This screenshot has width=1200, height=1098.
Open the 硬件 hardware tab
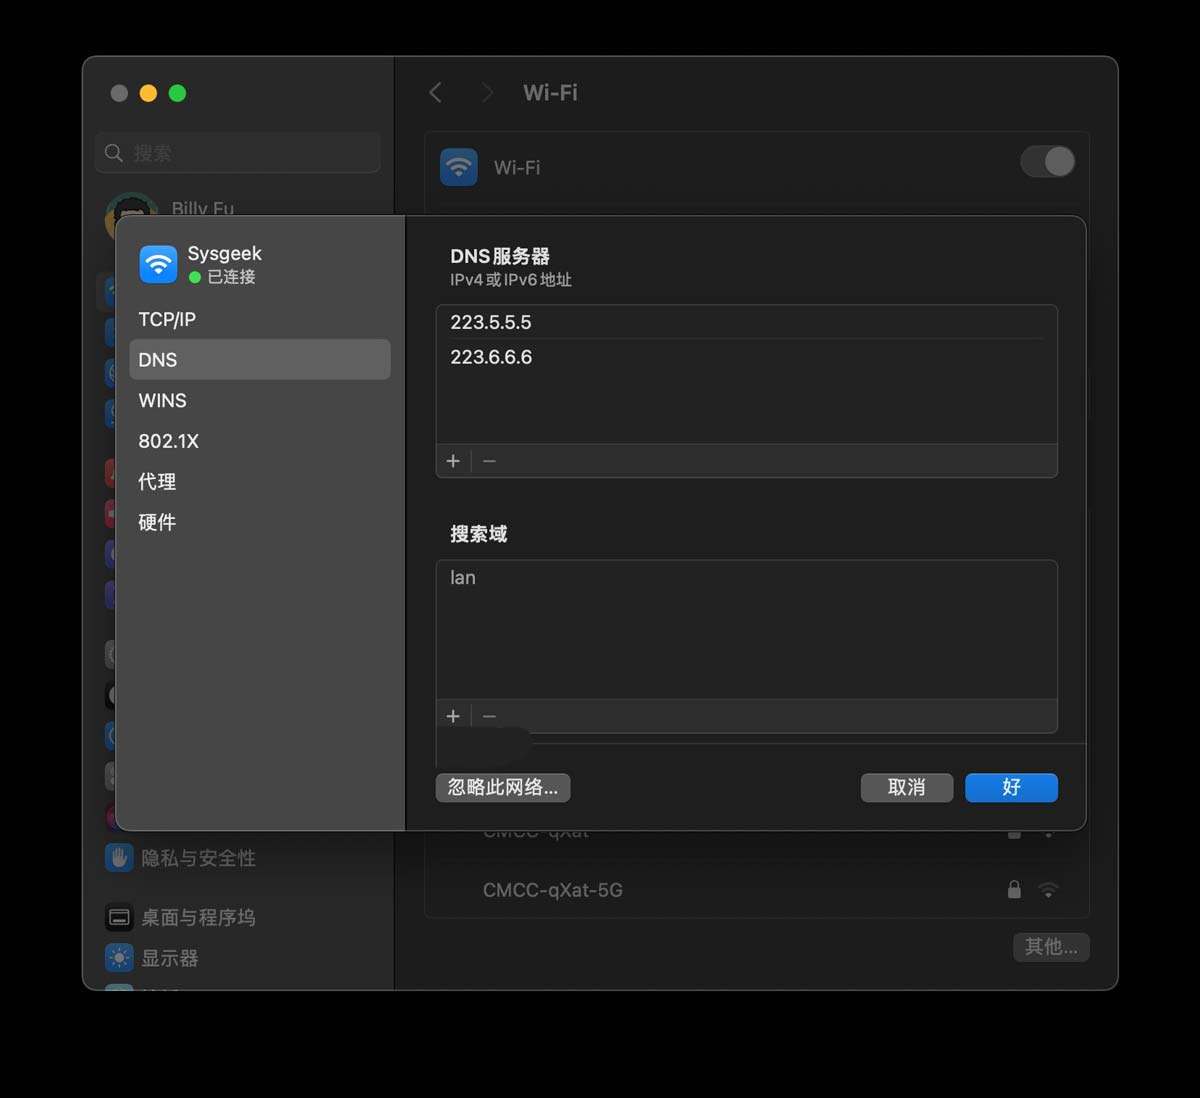tap(157, 522)
